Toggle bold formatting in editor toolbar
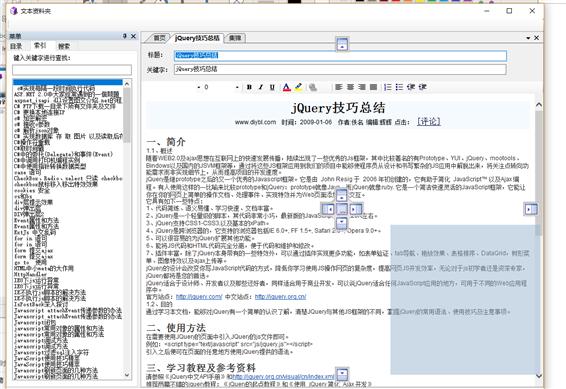The width and height of the screenshot is (566, 389). tap(249, 87)
